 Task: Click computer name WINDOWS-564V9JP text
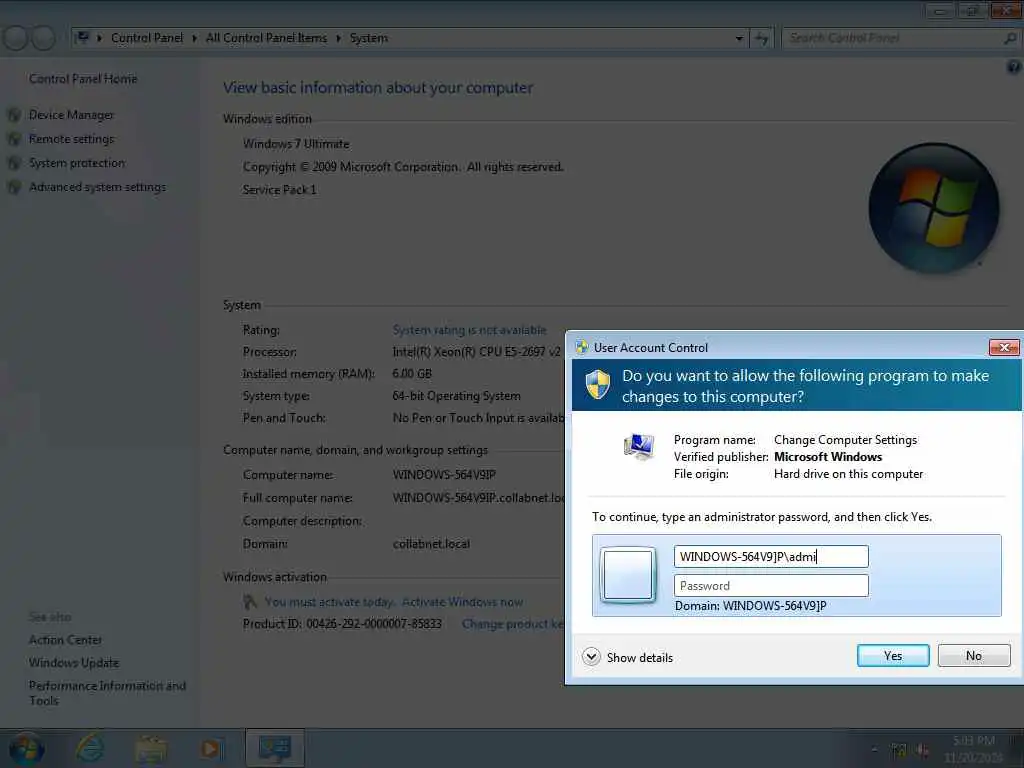444,475
